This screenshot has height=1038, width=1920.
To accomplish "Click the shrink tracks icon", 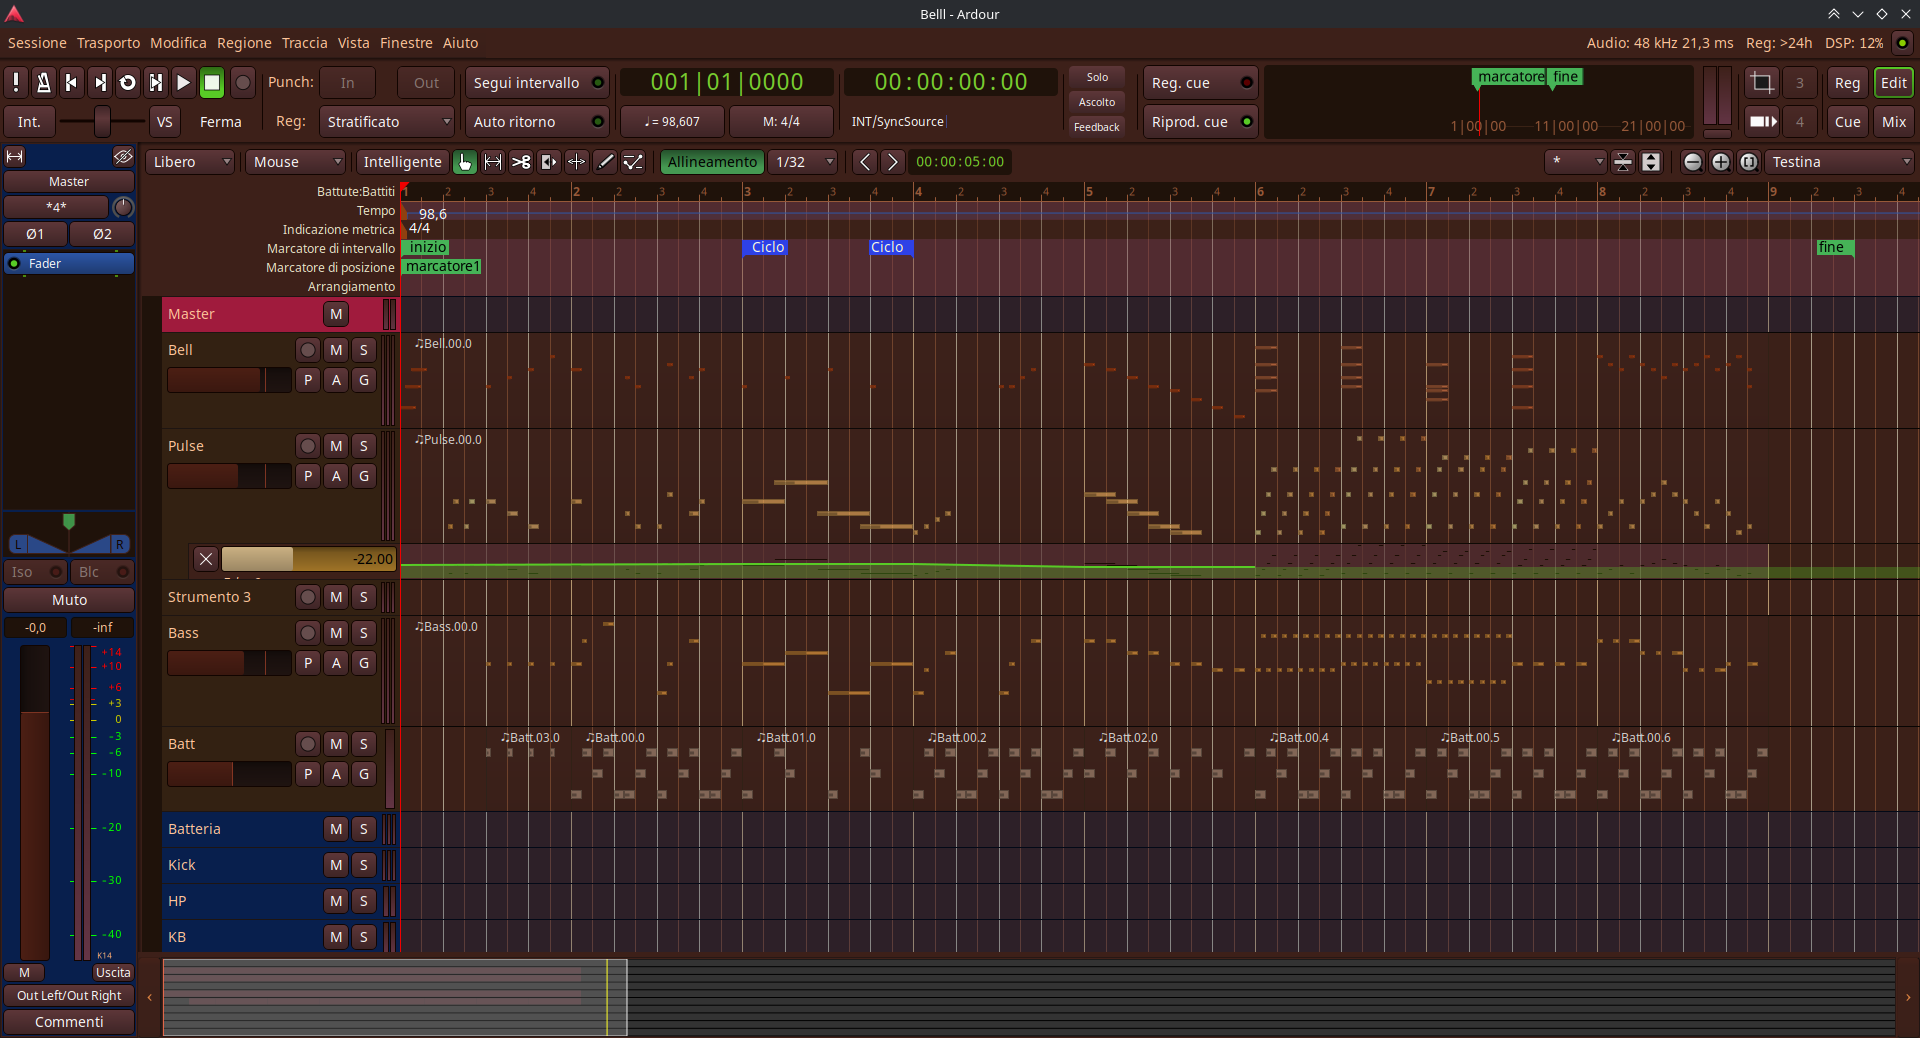I will (1623, 162).
